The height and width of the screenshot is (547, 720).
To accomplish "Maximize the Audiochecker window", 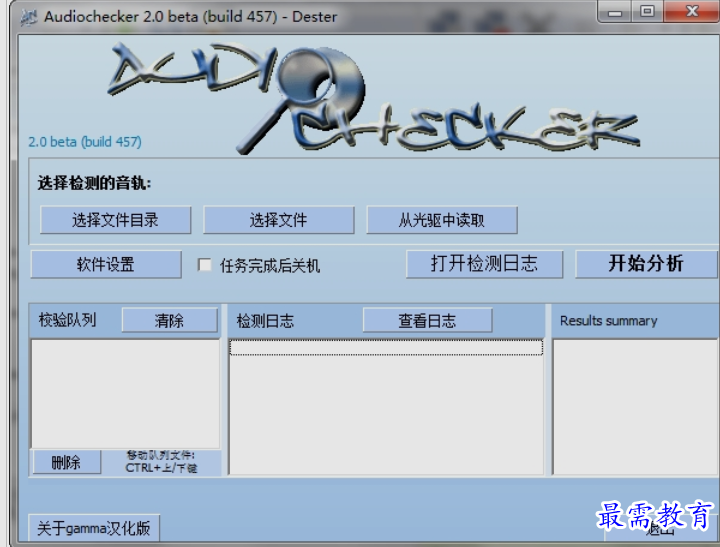I will 647,11.
